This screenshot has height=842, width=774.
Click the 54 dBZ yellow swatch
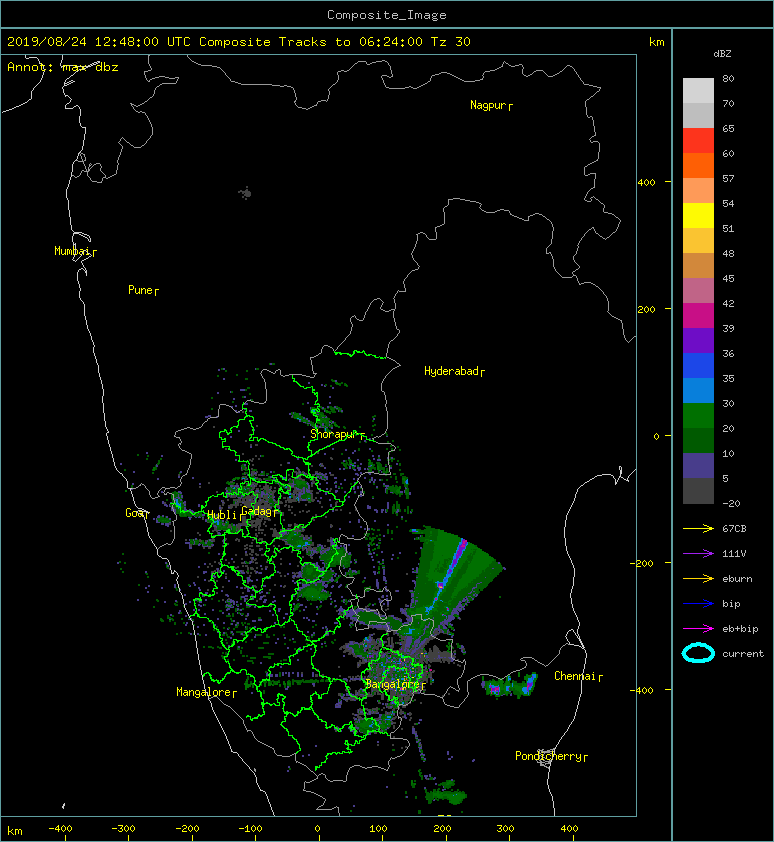[x=698, y=215]
